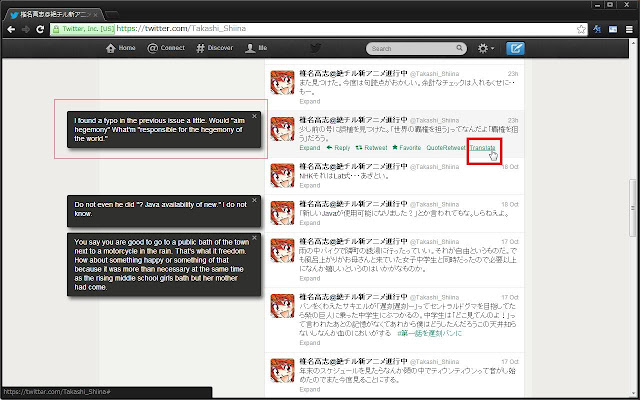The width and height of the screenshot is (640, 400).
Task: Close the public bath translation popup
Action: coord(254,238)
